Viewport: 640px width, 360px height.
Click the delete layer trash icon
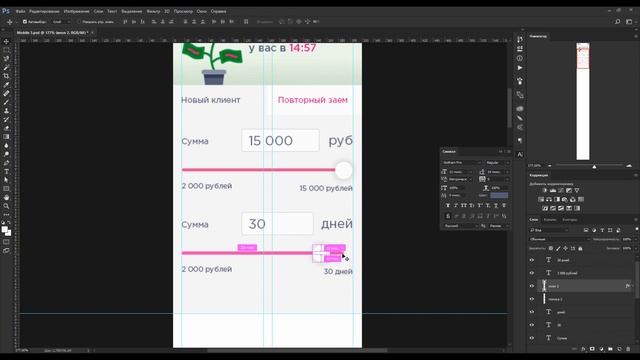point(628,349)
